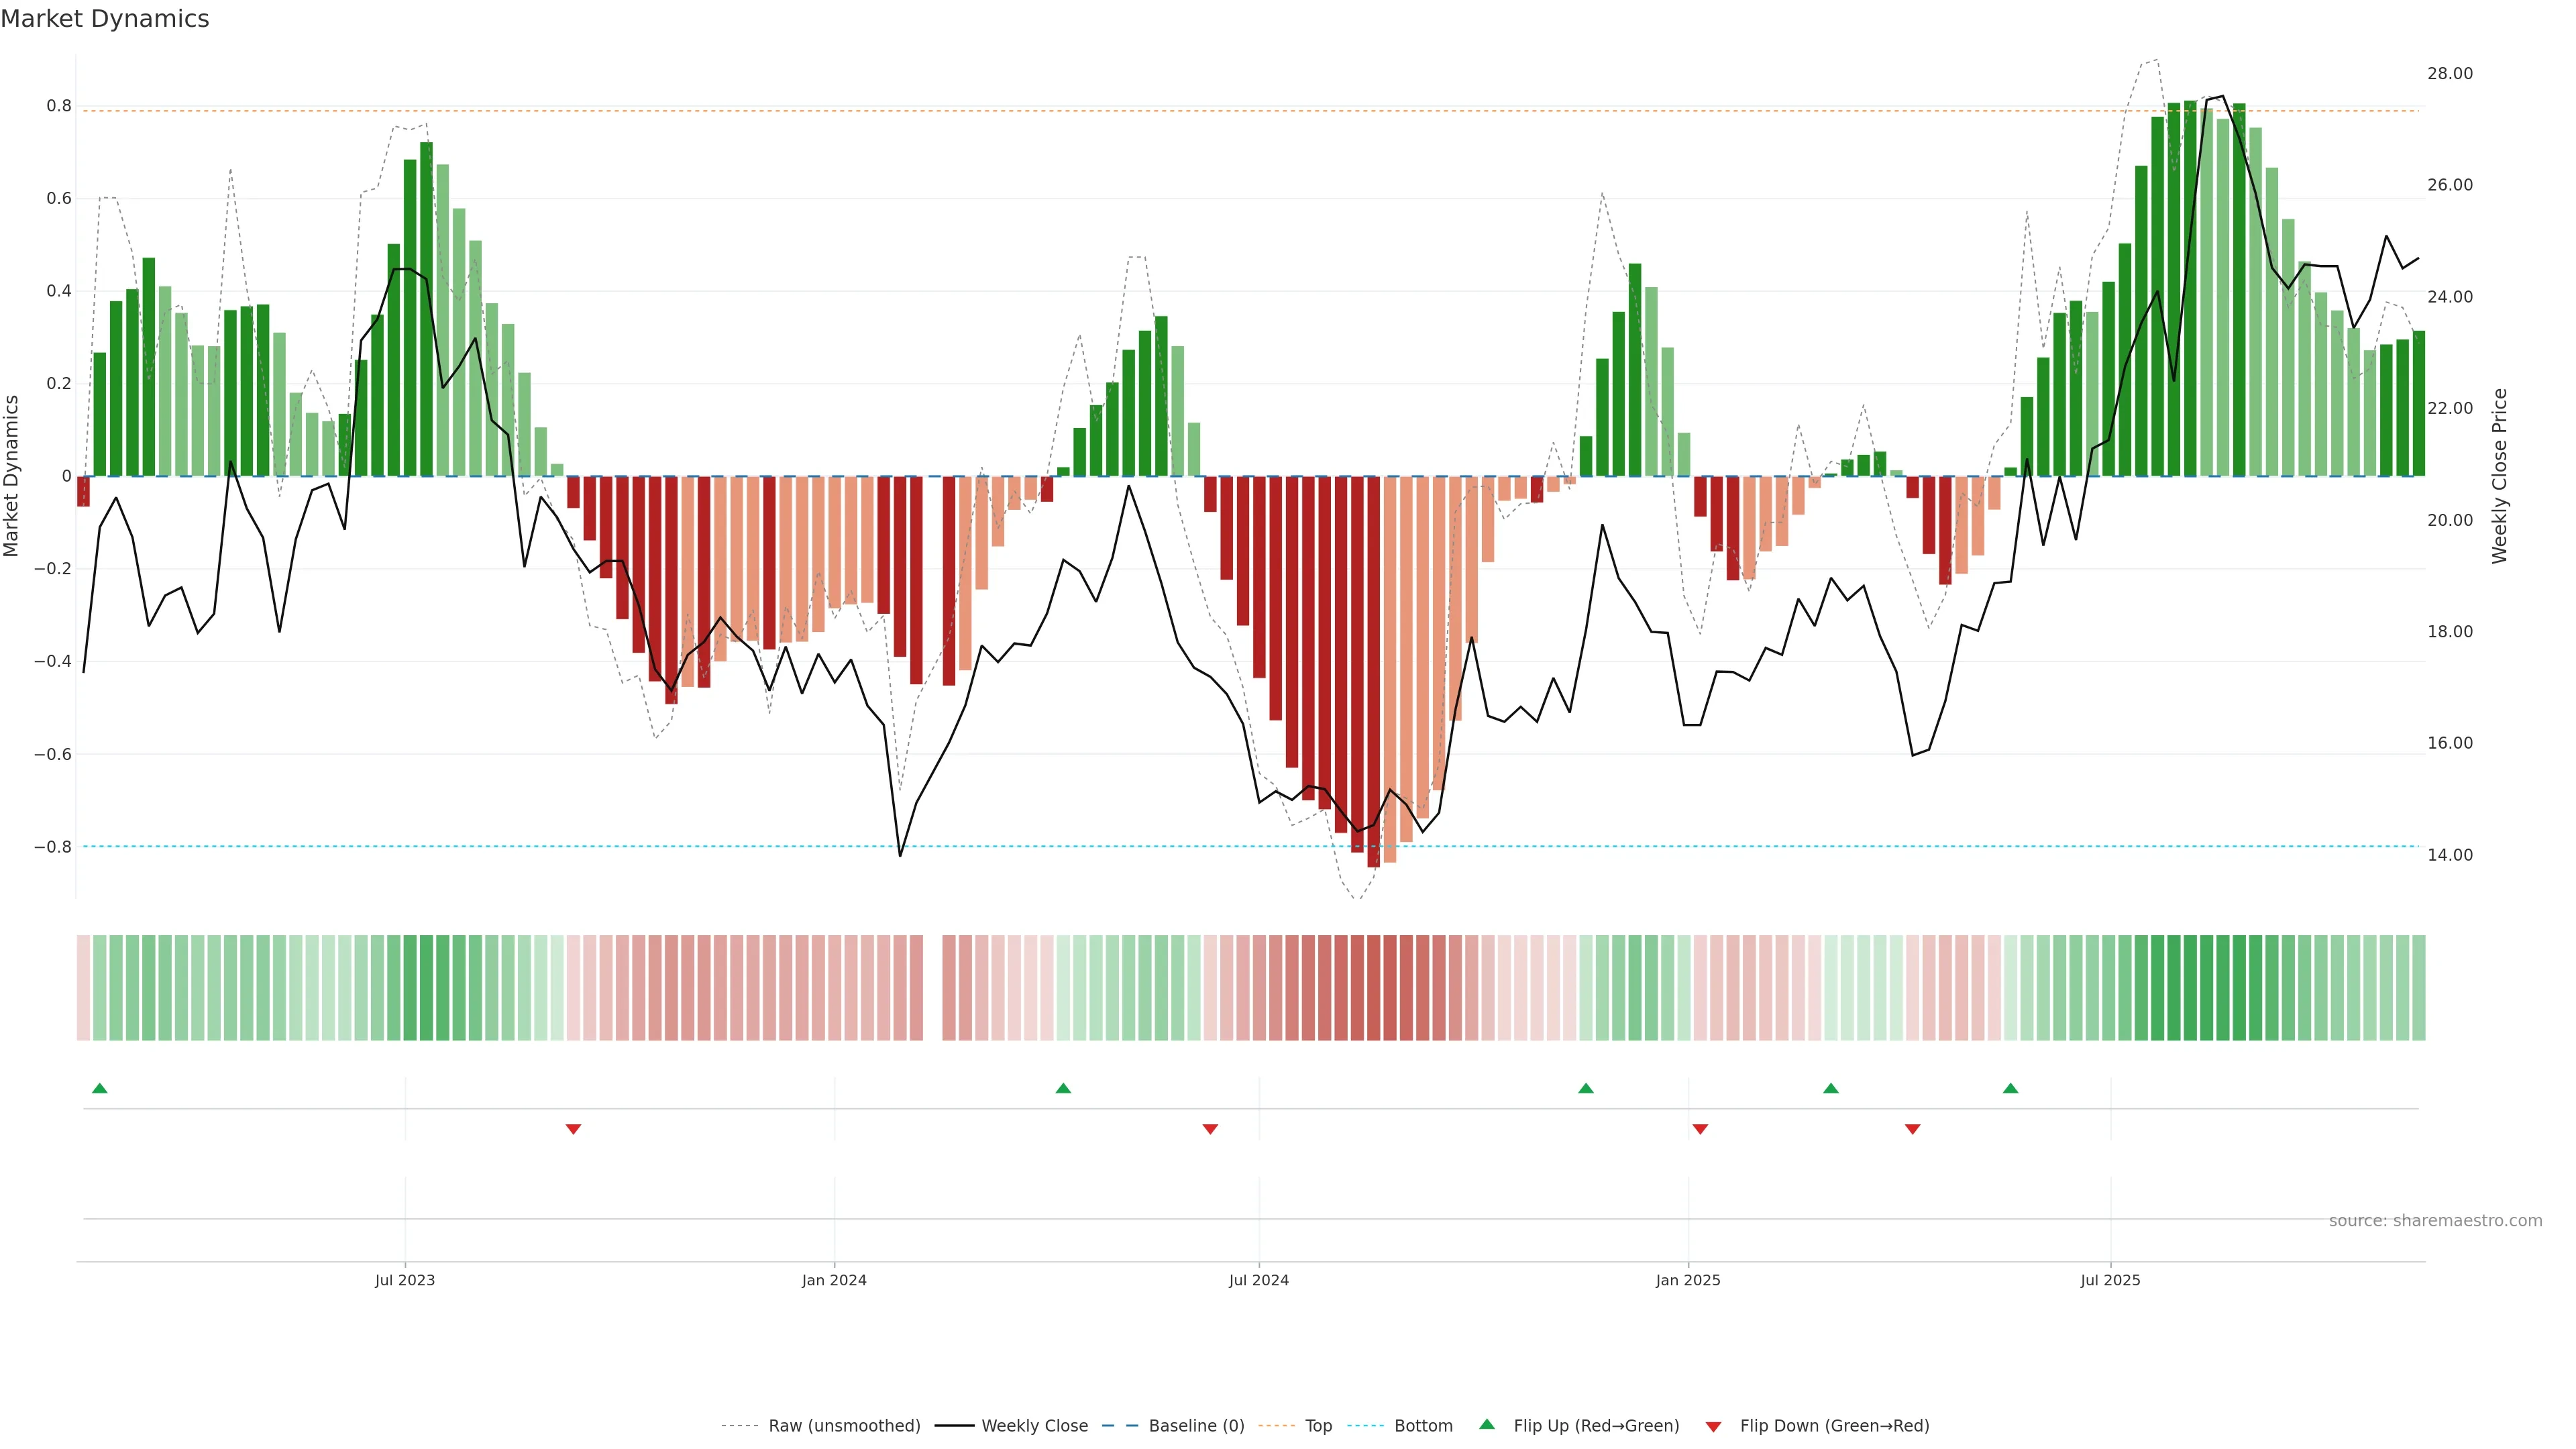The height and width of the screenshot is (1449, 2576).
Task: Click the leftmost red flip-down triangle marker
Action: point(573,1129)
